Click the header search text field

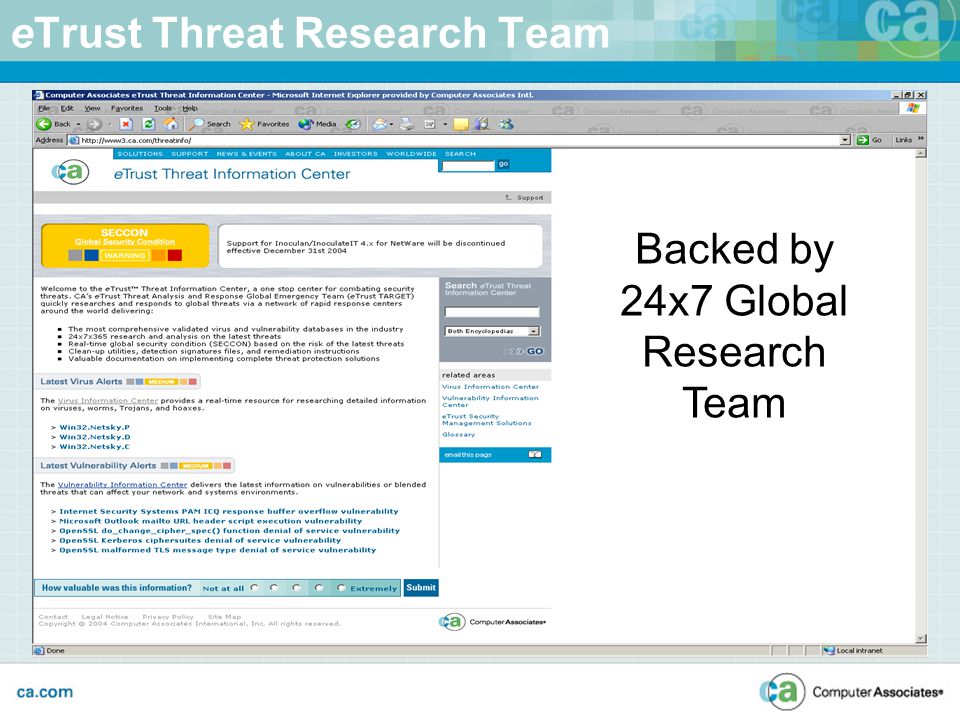click(468, 165)
